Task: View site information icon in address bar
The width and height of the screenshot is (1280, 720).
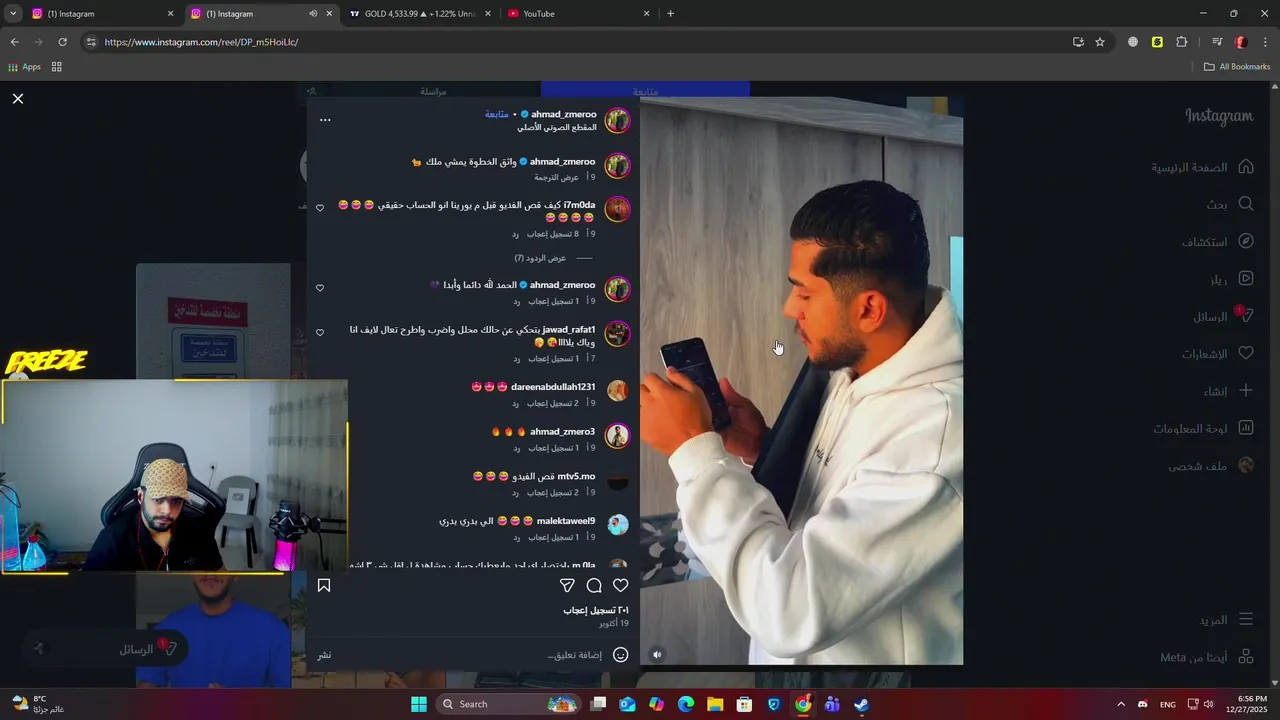Action: (x=91, y=42)
